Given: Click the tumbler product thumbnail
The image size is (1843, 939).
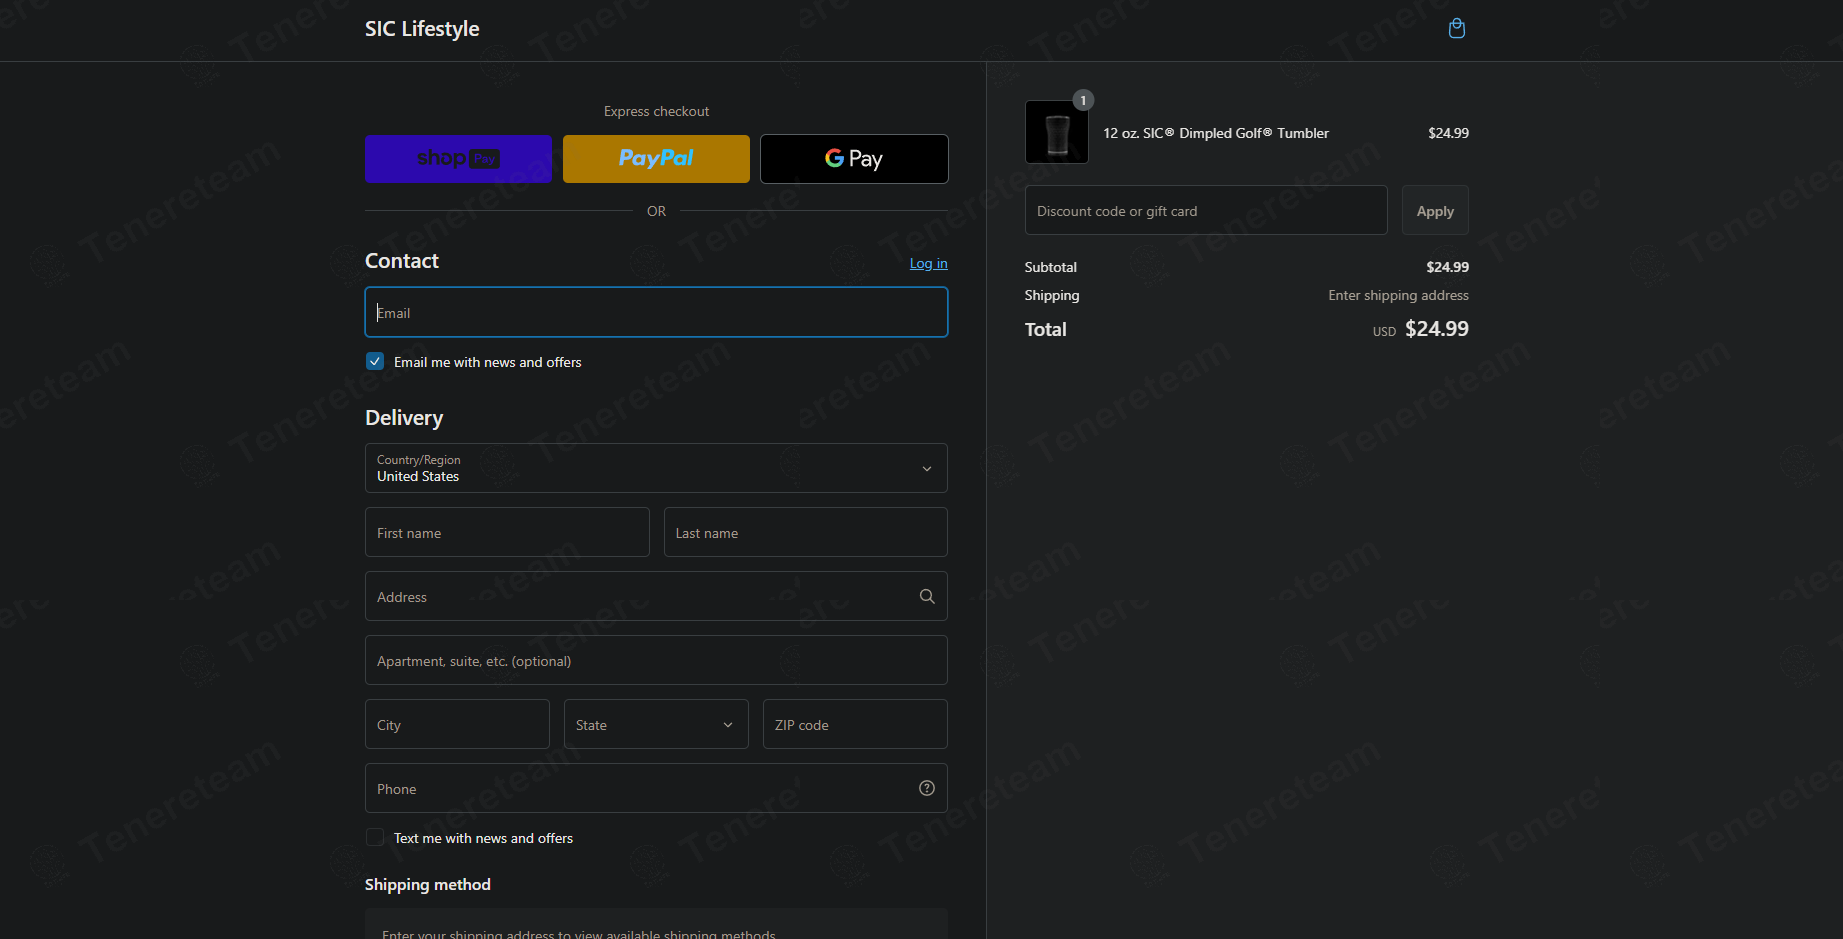Looking at the screenshot, I should (x=1057, y=132).
